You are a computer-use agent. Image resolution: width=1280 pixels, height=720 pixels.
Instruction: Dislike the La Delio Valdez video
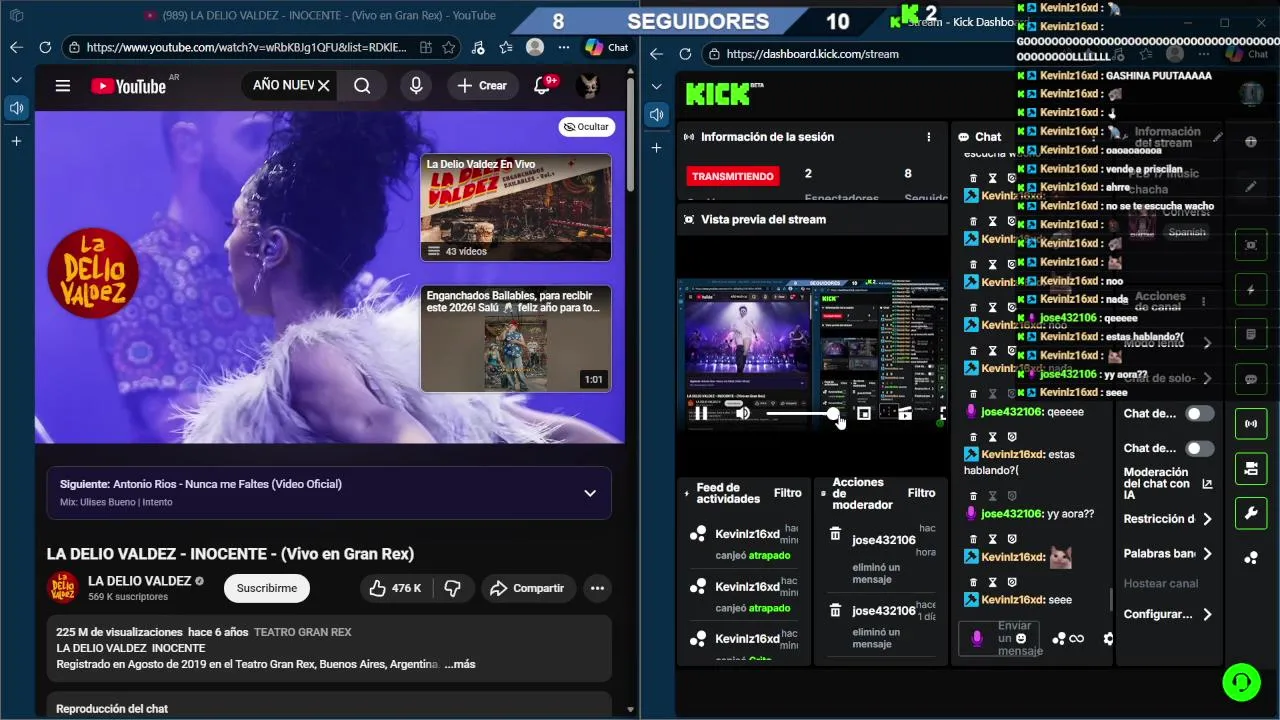452,588
